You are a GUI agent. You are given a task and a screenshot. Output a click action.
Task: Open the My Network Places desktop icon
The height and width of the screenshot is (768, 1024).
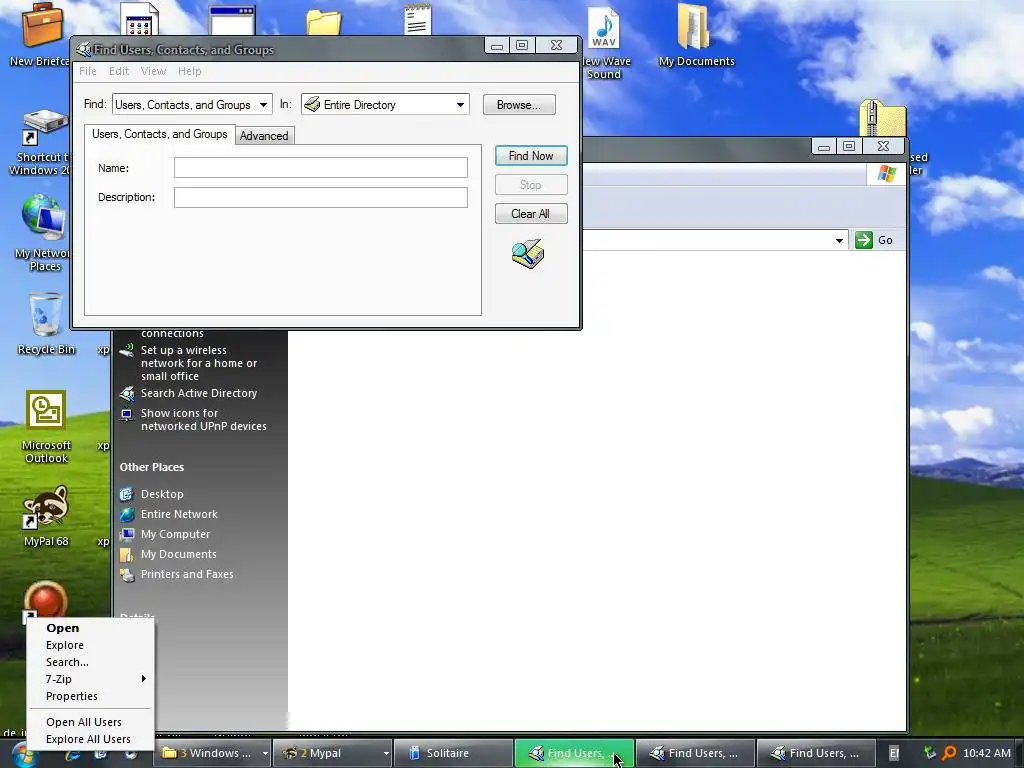[43, 218]
